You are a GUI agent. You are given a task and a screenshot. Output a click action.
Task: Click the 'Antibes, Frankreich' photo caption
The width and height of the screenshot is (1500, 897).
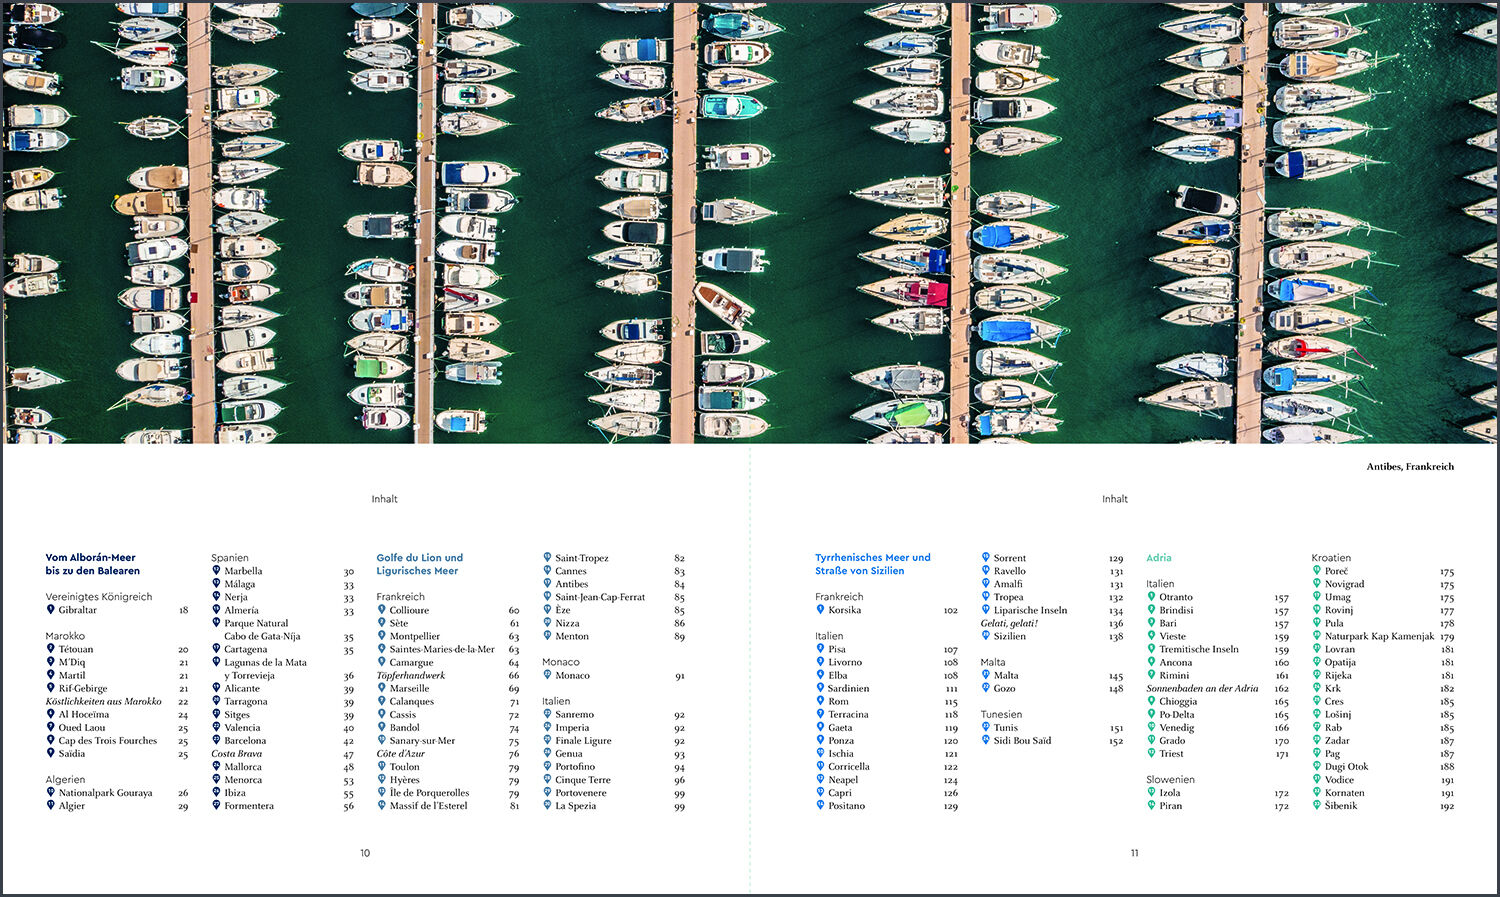(1410, 467)
